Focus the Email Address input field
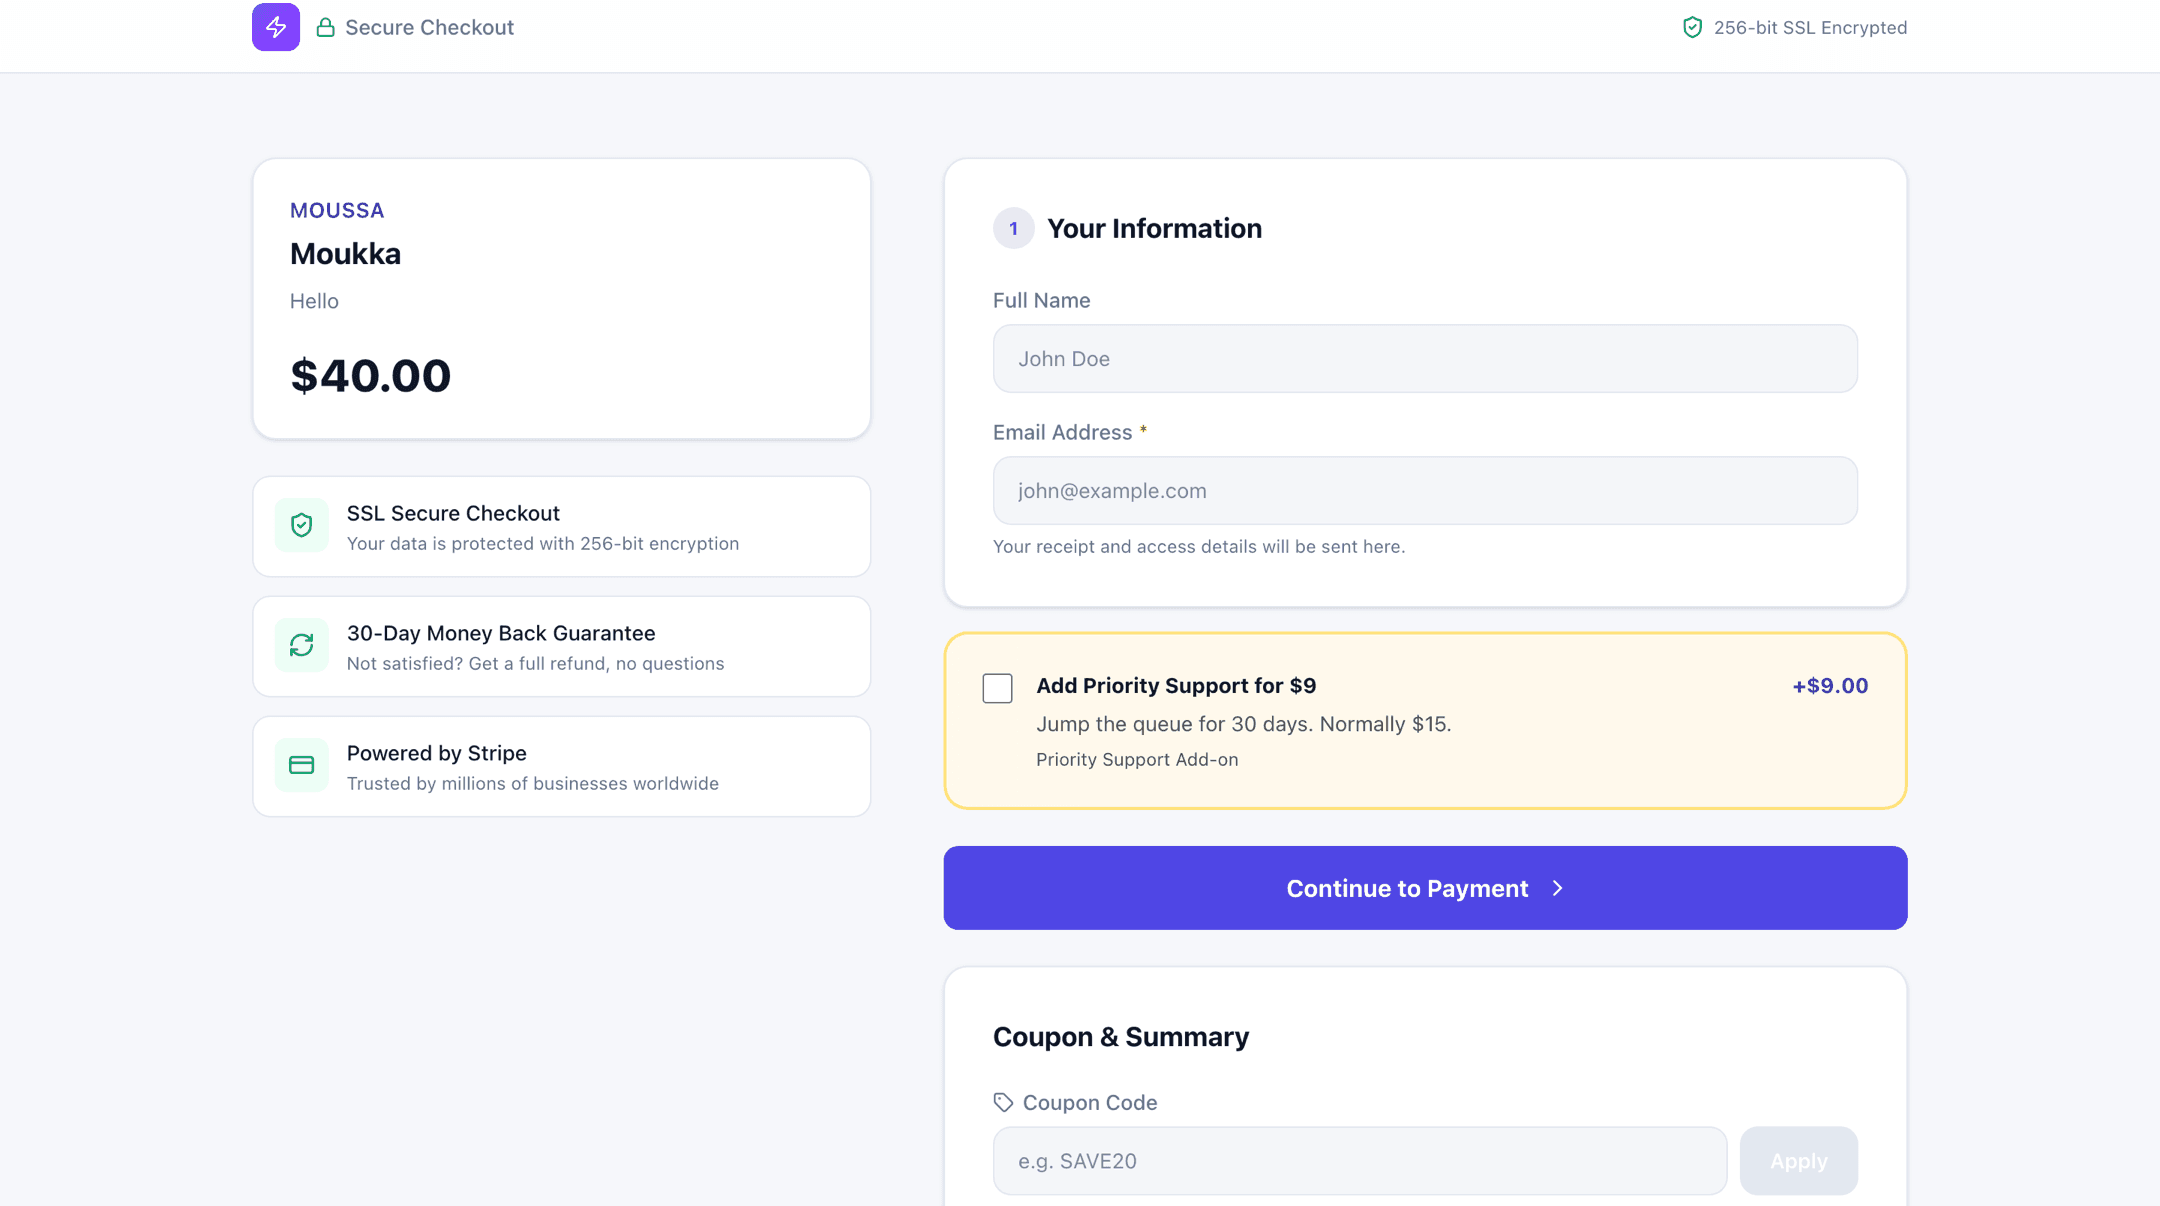Image resolution: width=2160 pixels, height=1206 pixels. coord(1425,490)
